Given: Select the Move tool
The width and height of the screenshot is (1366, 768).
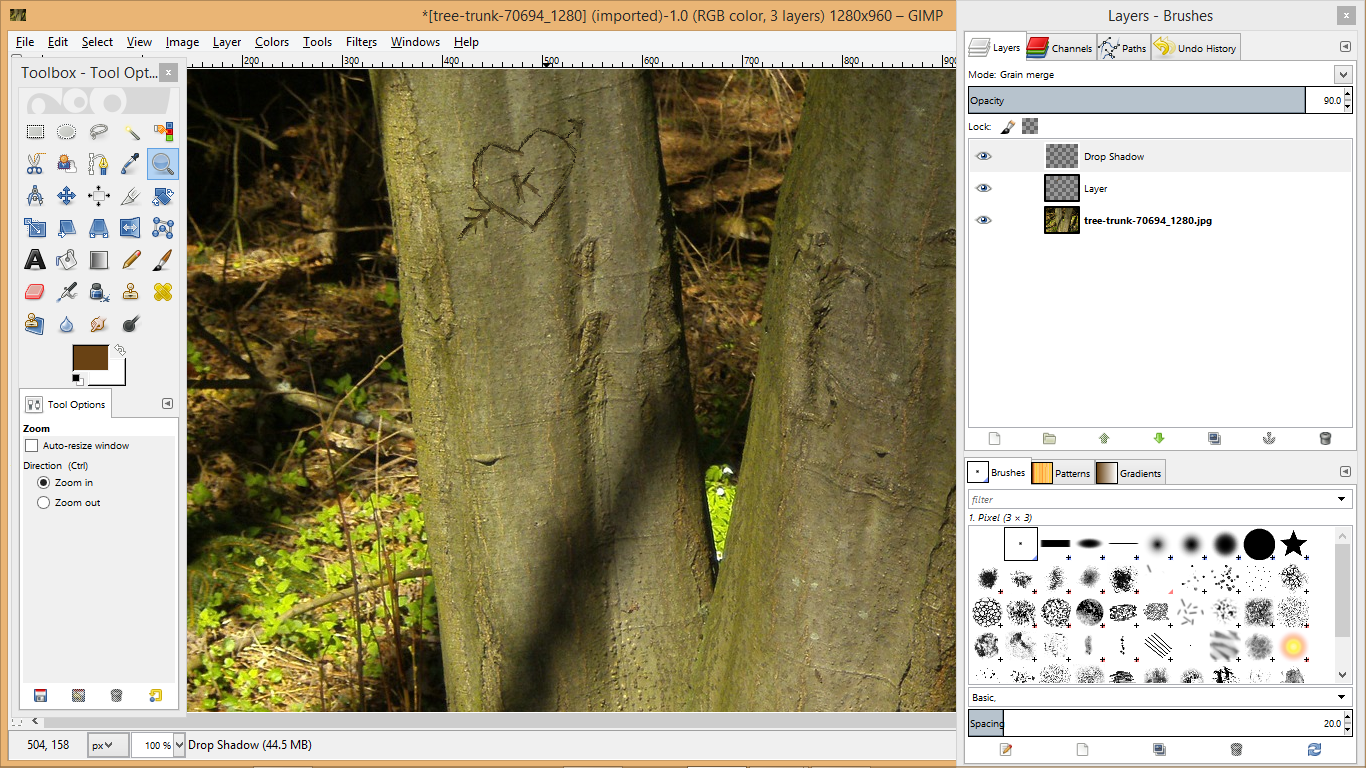Looking at the screenshot, I should pos(66,196).
